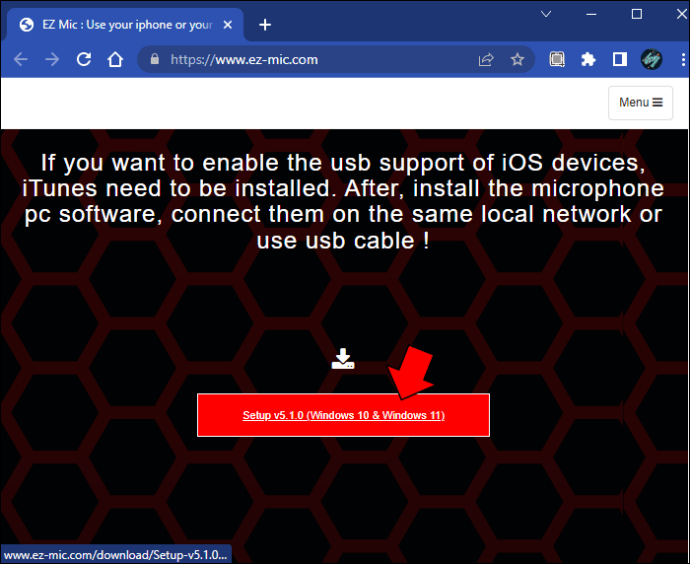Go back to previous page
The image size is (690, 564).
coord(21,59)
